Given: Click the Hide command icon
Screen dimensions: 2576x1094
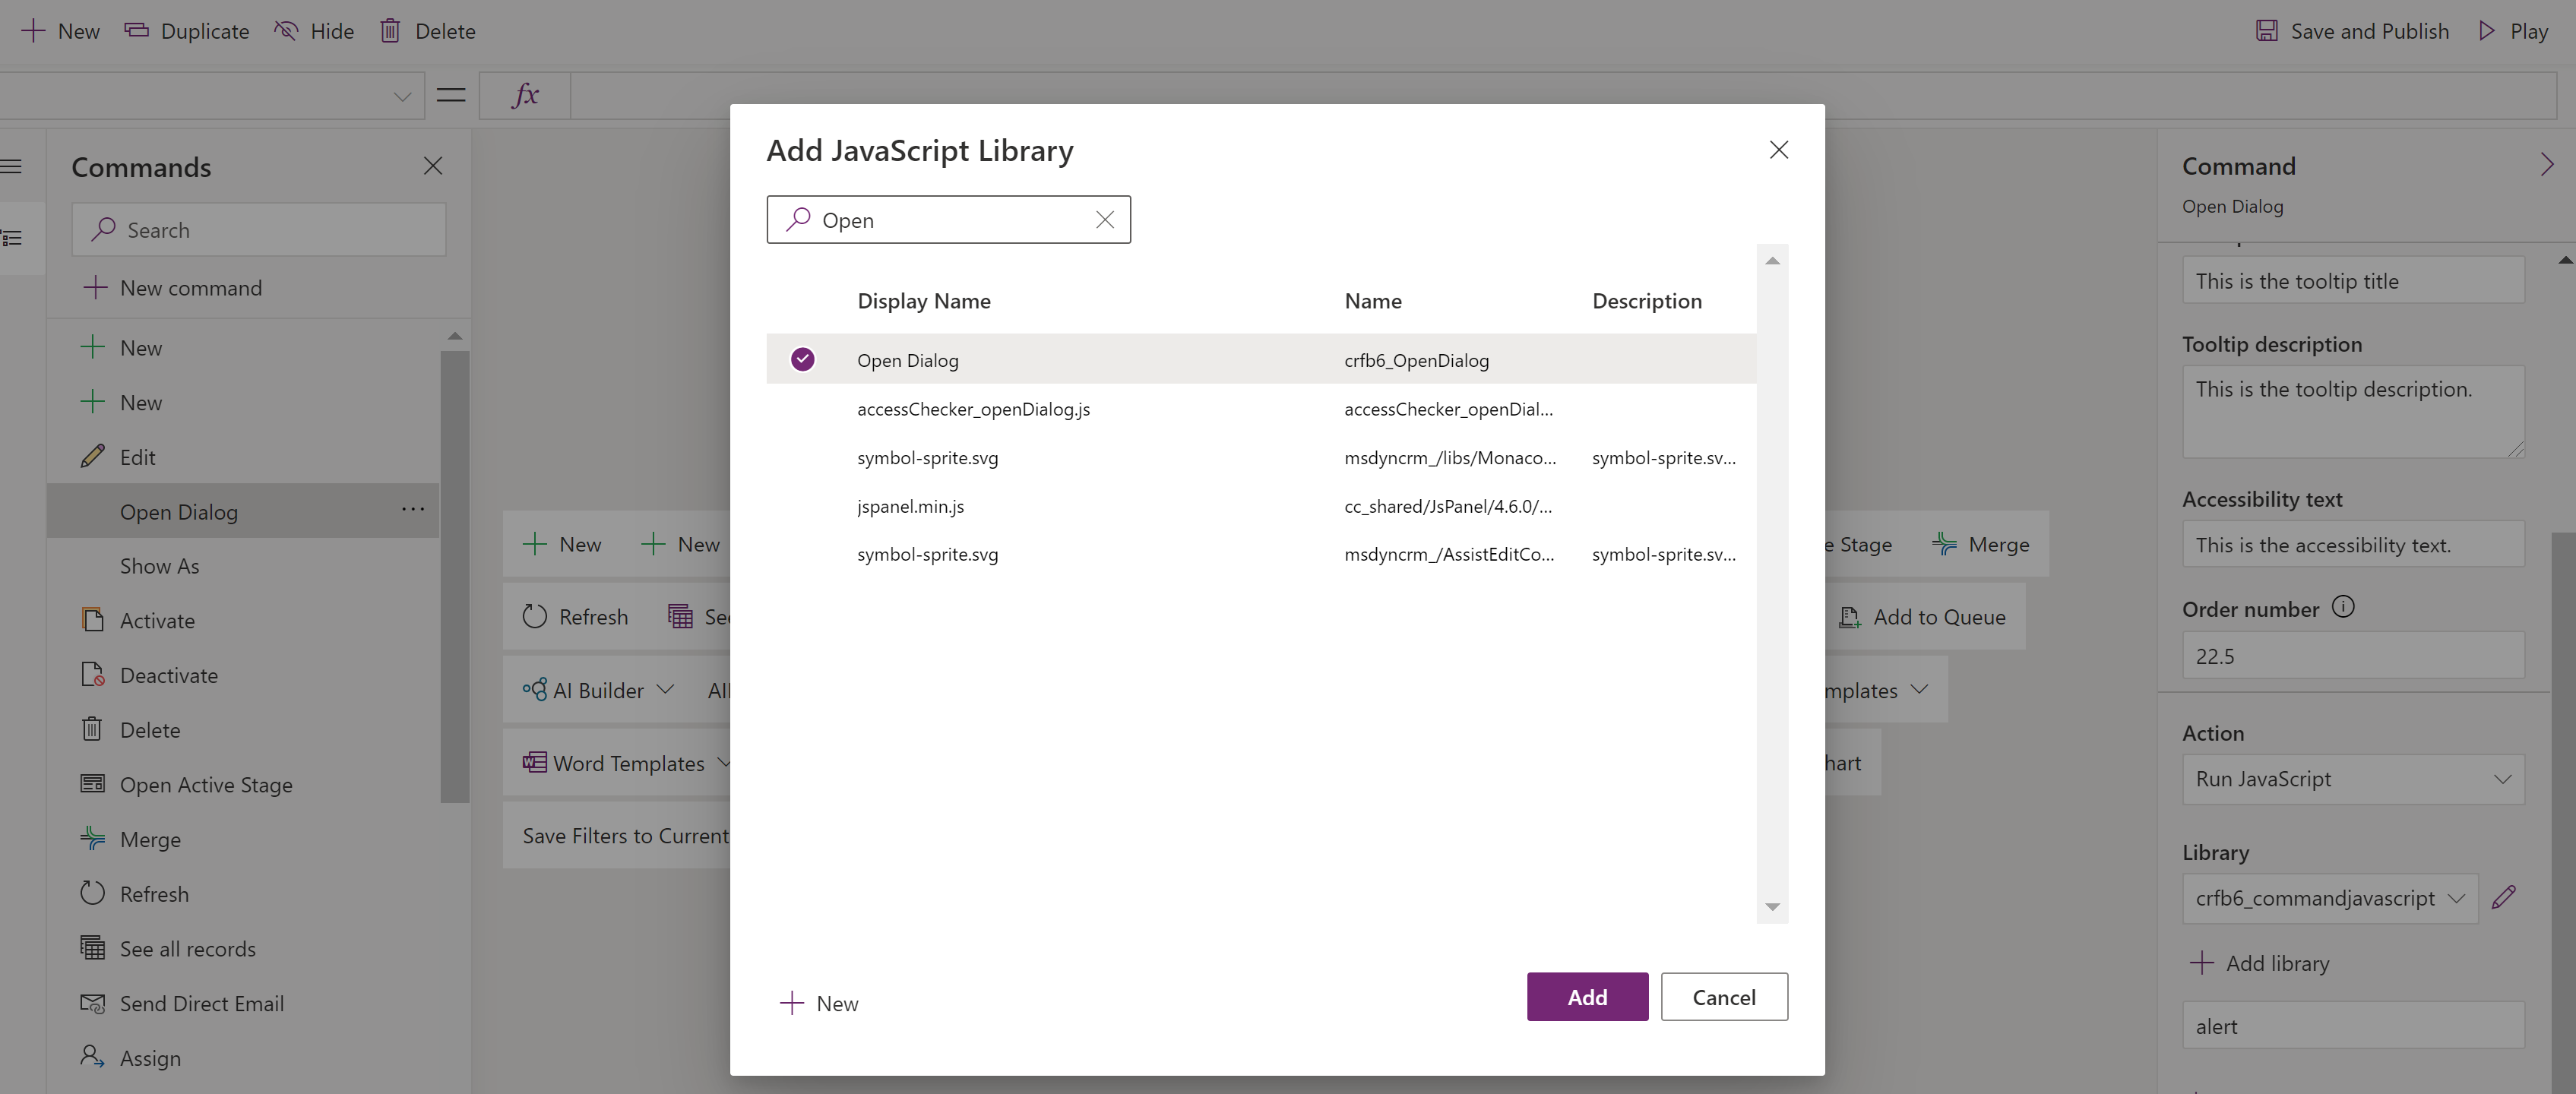Looking at the screenshot, I should click(286, 30).
